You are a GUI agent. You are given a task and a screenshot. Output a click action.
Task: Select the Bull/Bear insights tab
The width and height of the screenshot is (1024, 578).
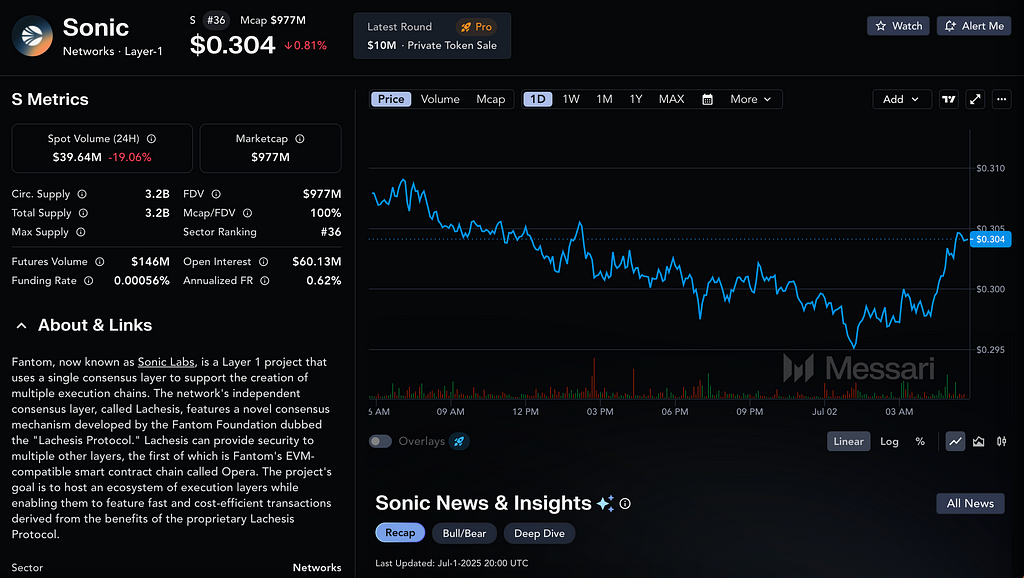coord(464,534)
